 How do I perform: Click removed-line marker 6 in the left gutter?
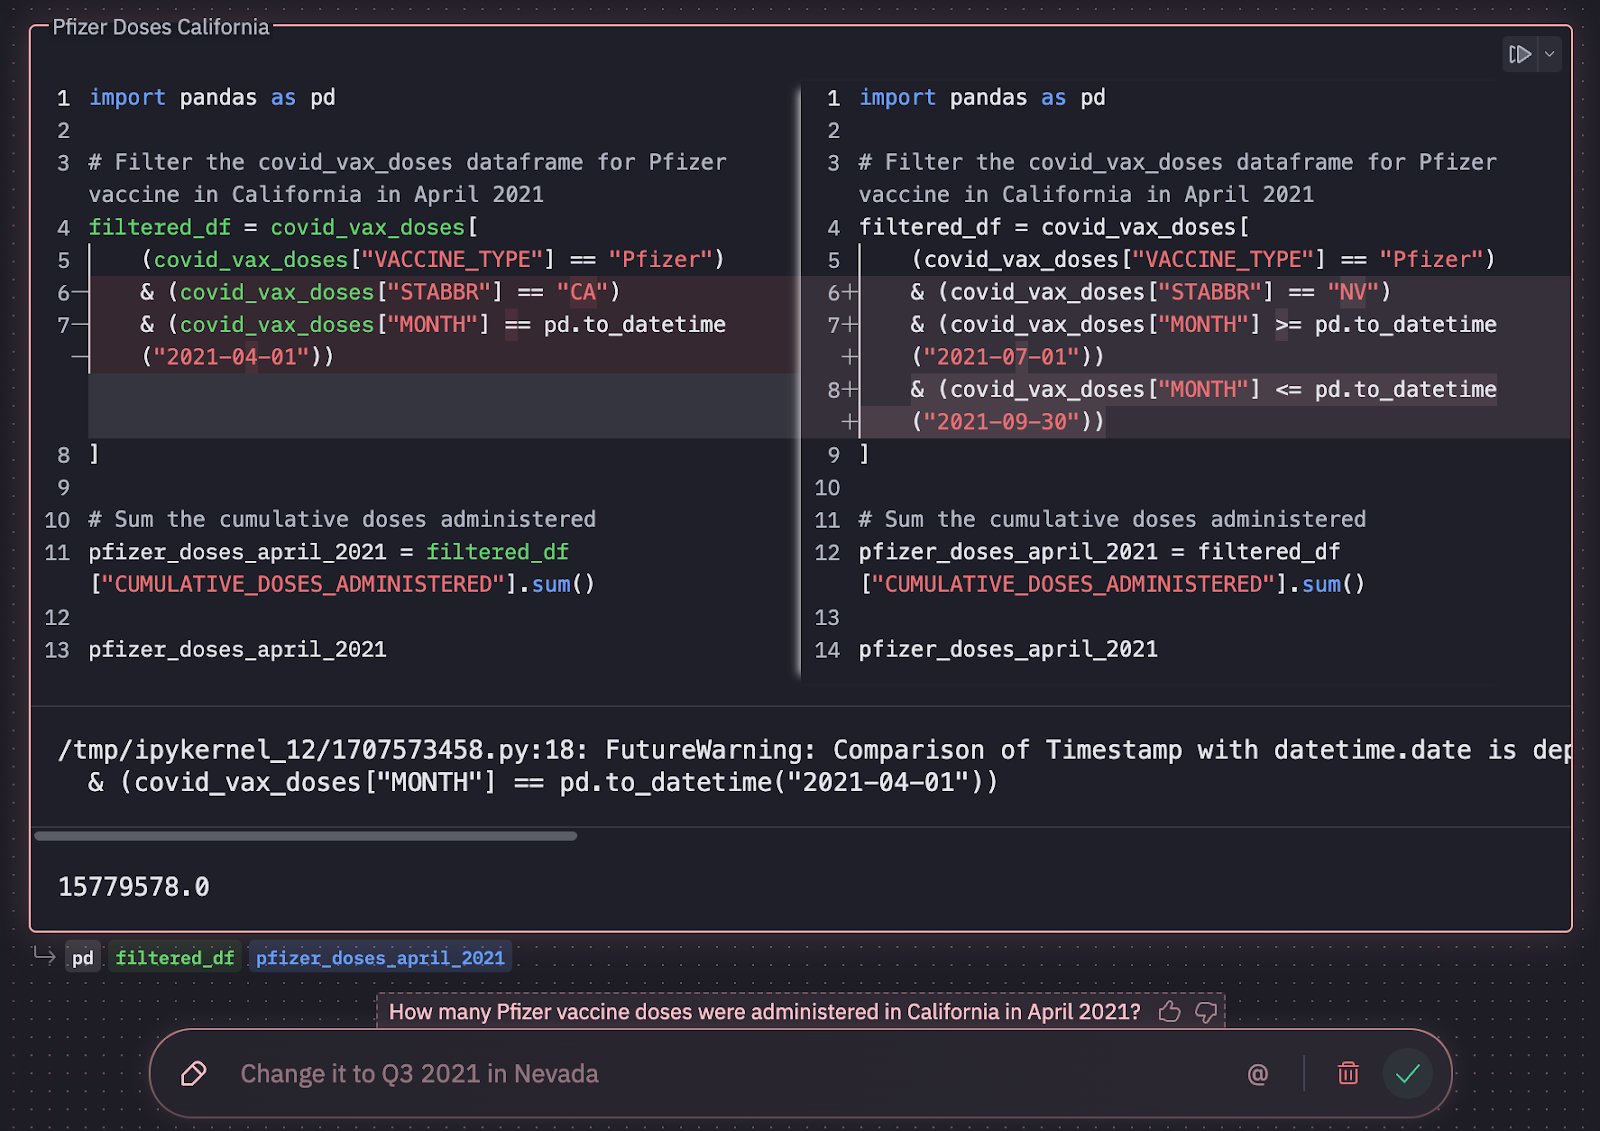72,293
